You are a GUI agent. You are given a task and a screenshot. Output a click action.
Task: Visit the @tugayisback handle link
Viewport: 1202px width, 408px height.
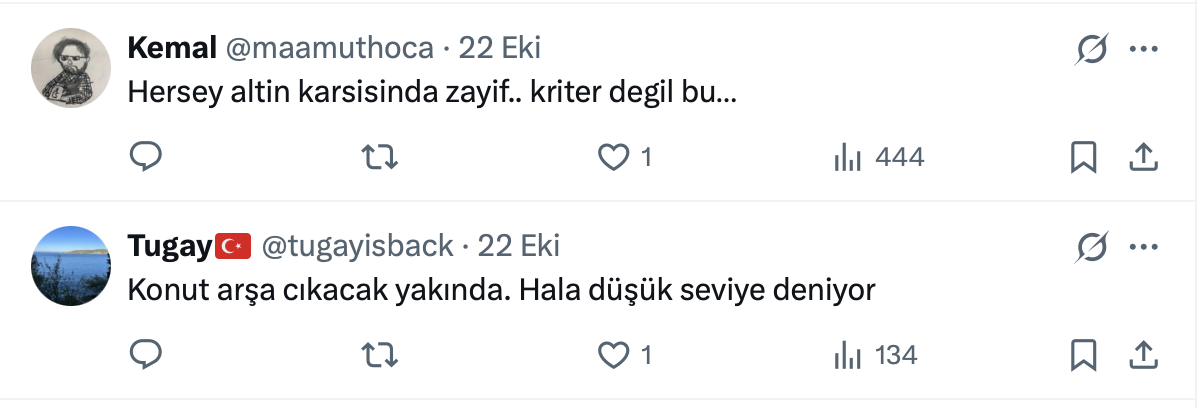point(357,245)
